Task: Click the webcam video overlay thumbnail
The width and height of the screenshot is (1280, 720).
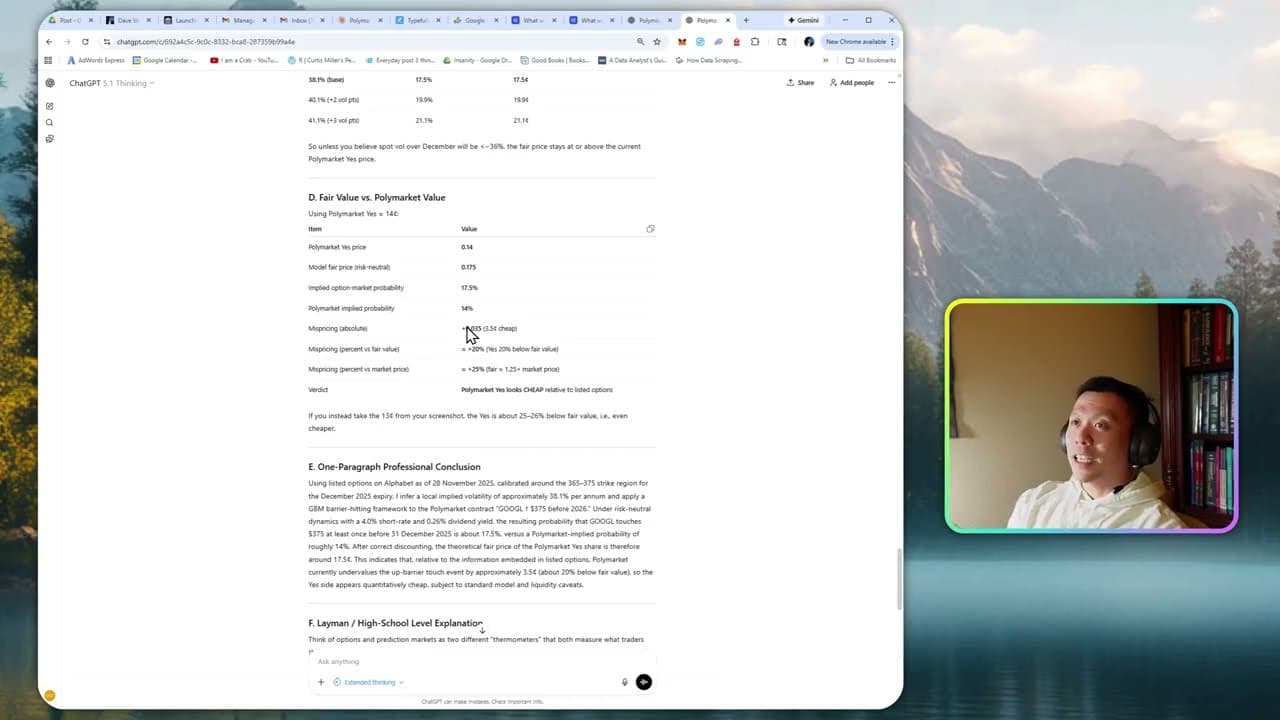Action: tap(1091, 416)
